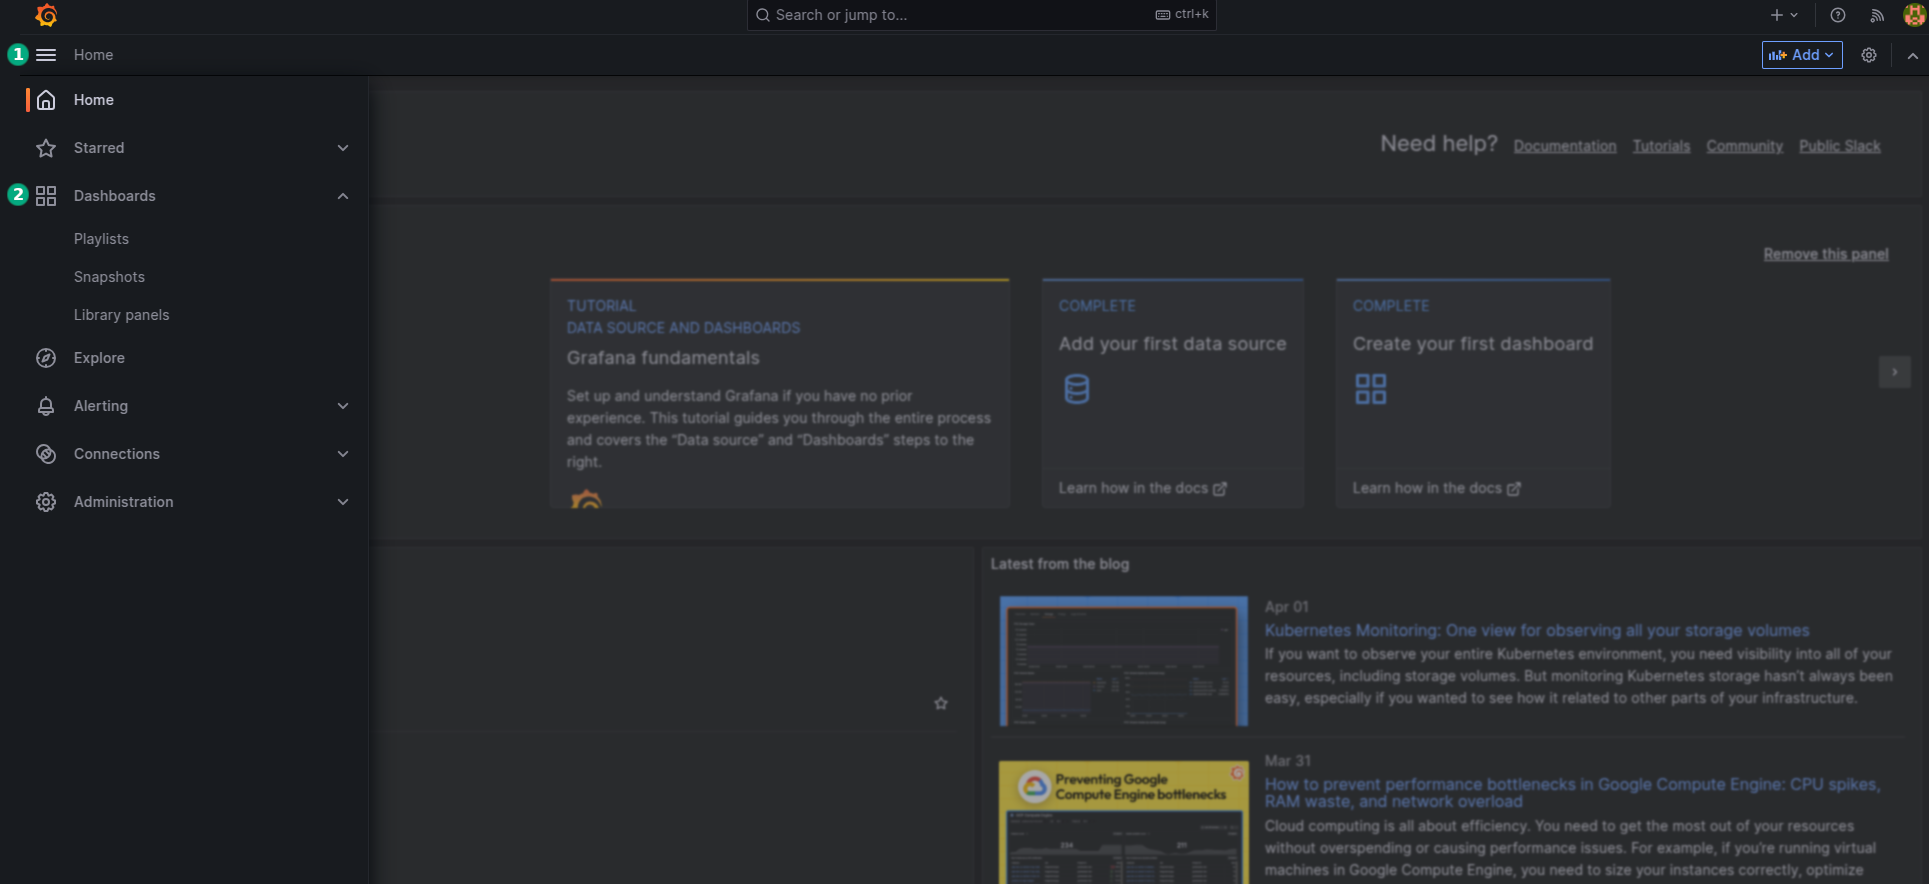Click the Alerting bell icon
The width and height of the screenshot is (1929, 884).
click(46, 406)
